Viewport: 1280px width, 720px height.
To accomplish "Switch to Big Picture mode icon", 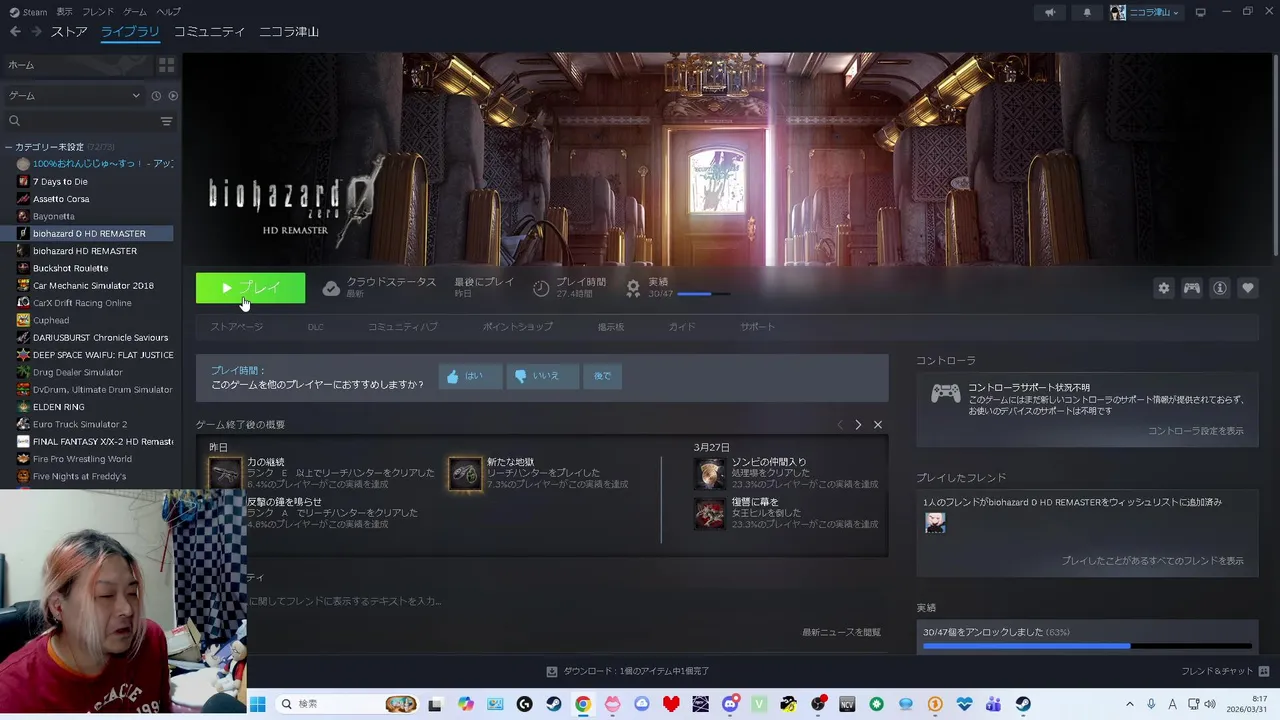I will 1200,12.
